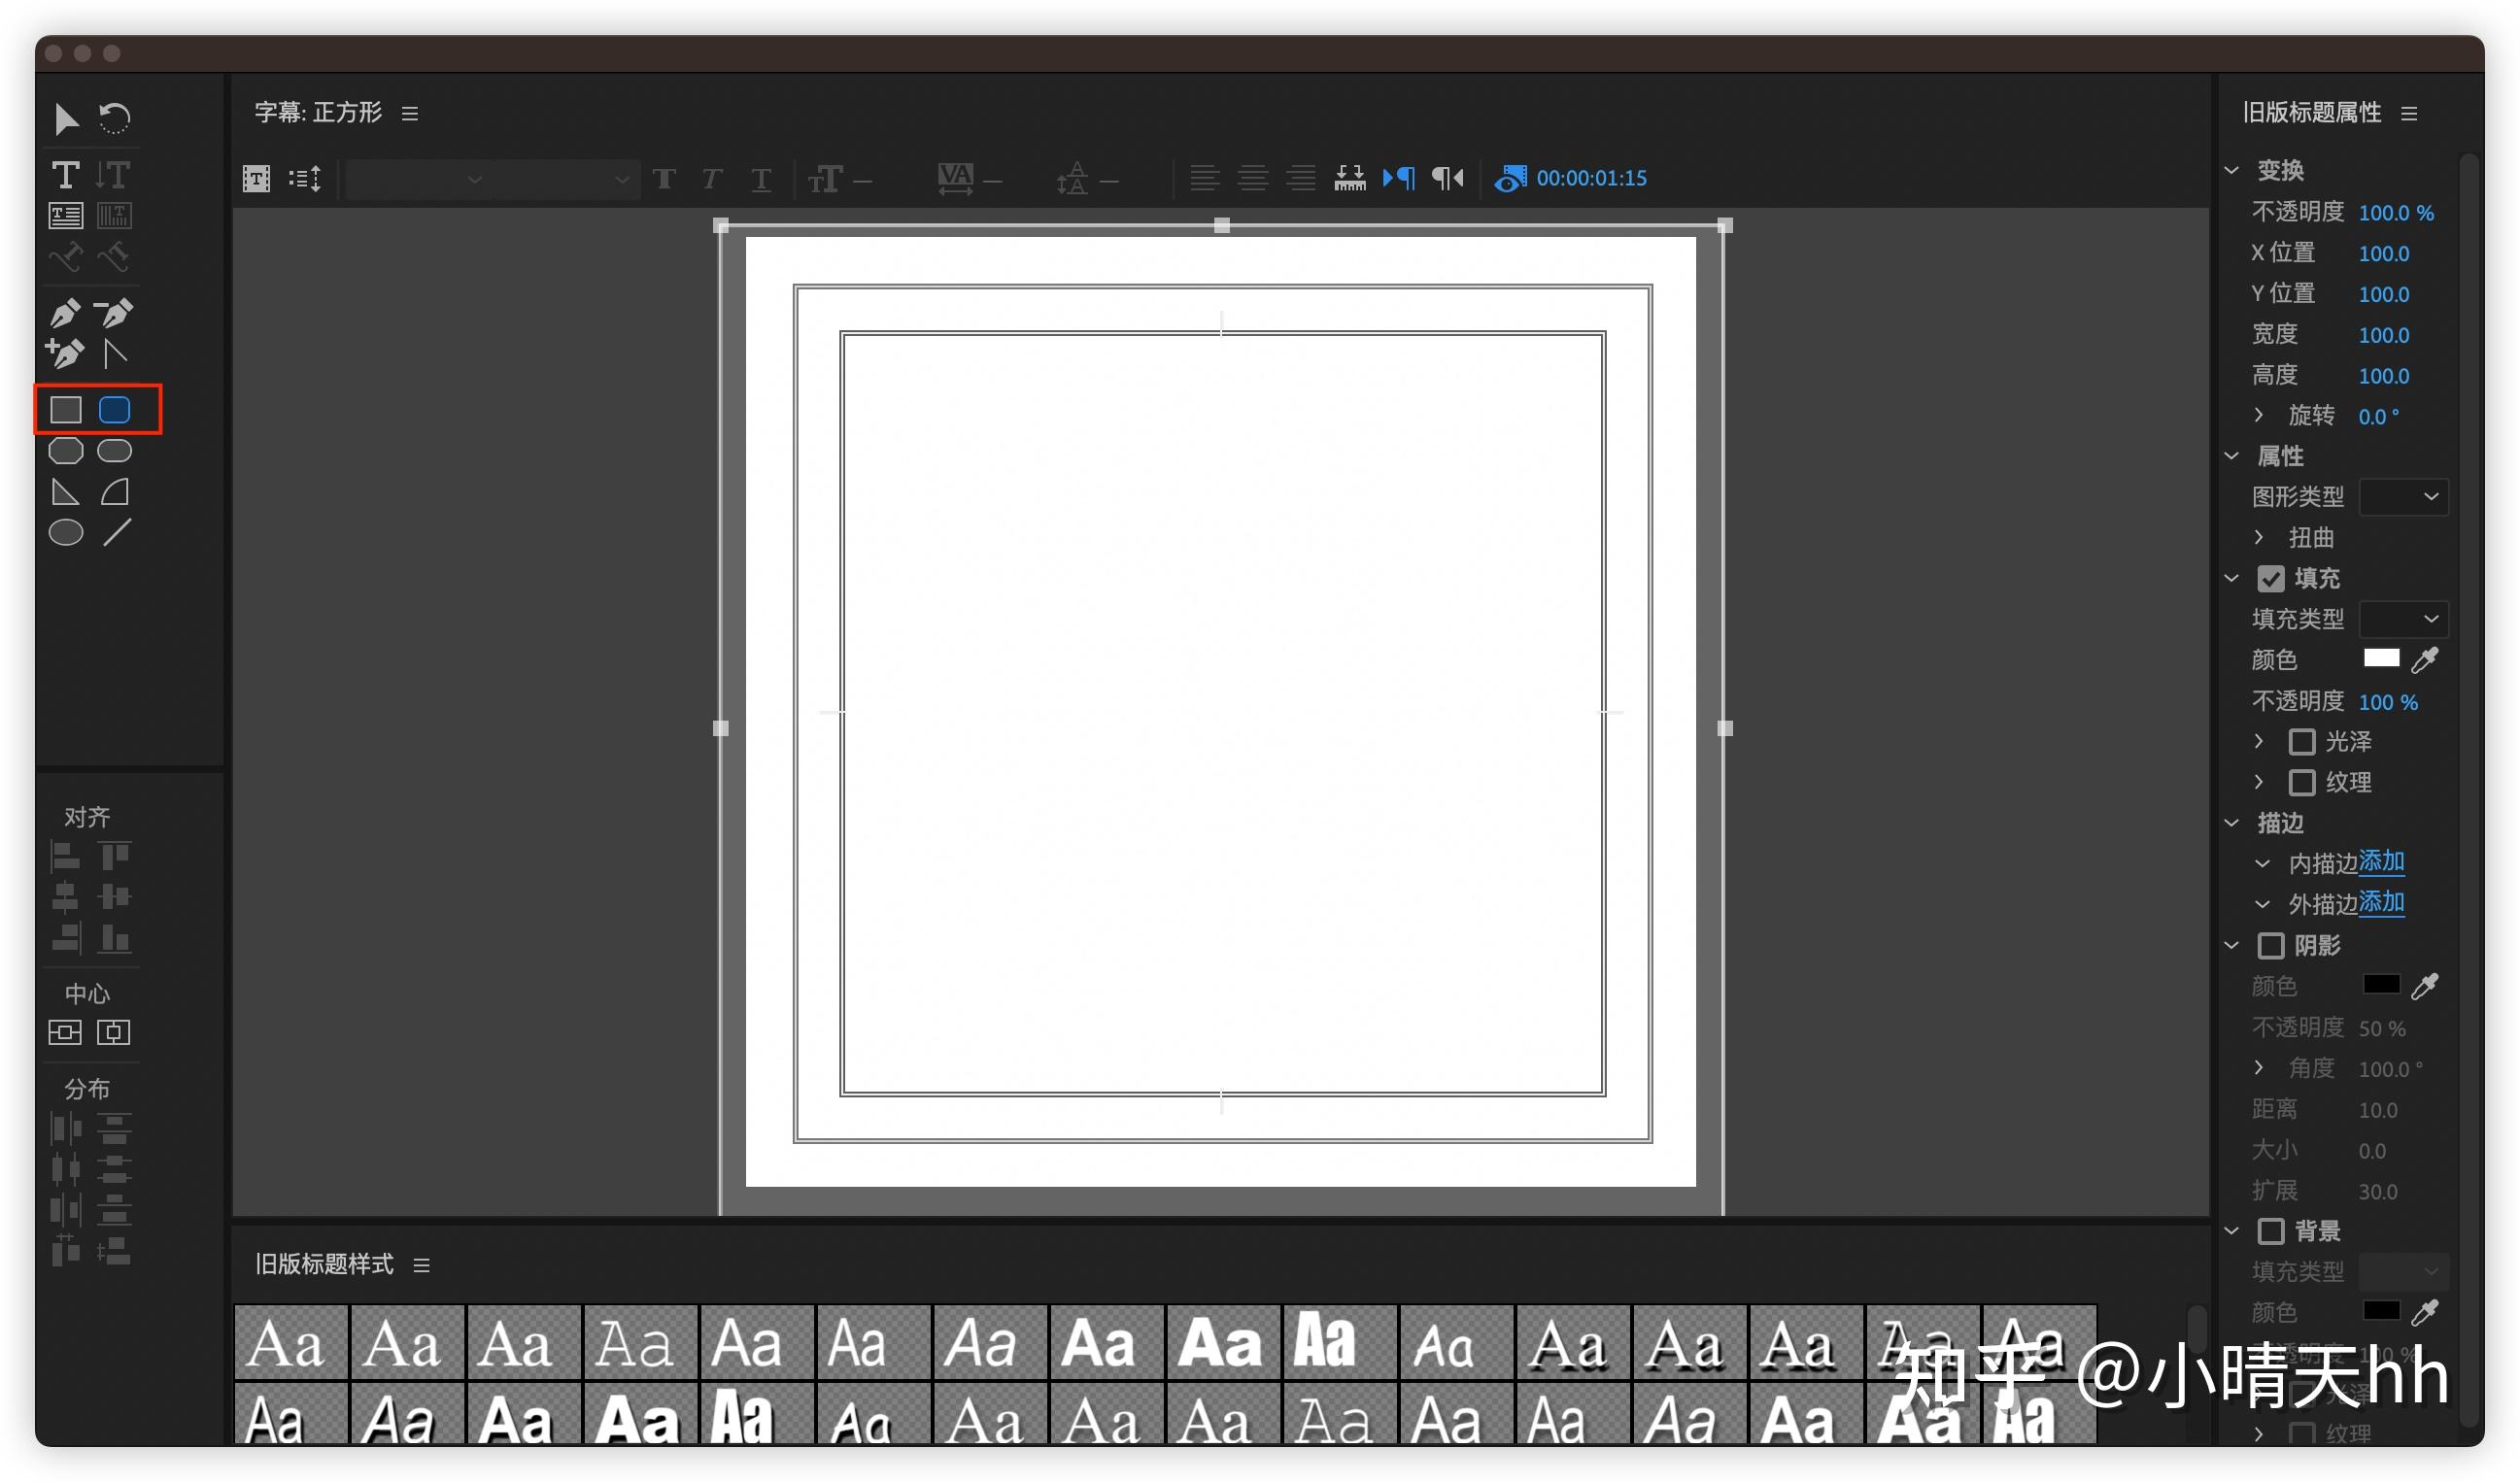The width and height of the screenshot is (2520, 1482).
Task: Open the 旧版标题样式 panel menu
Action: 422,1266
